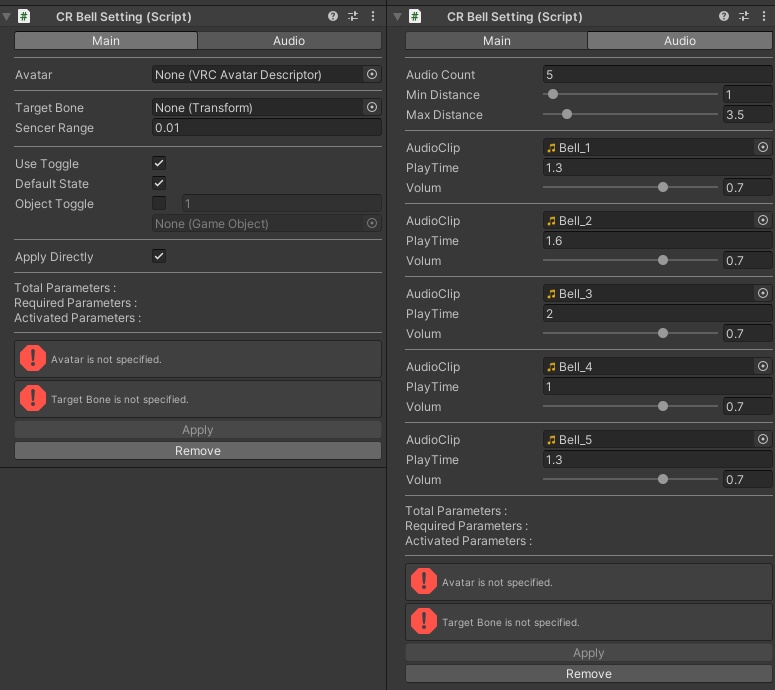Open object picker for Bell_1 AudioClip

[763, 148]
